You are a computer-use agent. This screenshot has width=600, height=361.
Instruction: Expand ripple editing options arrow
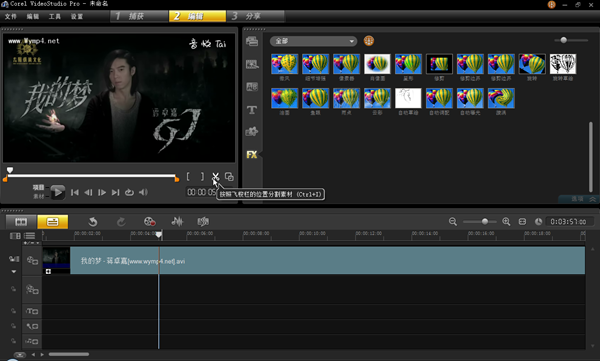[14, 271]
